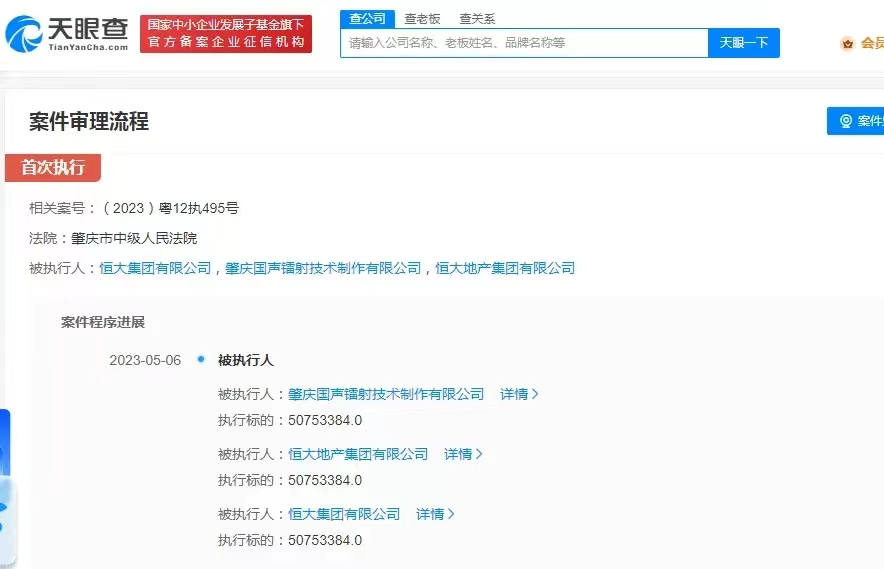Click the case number （2023）粤12执495号
The height and width of the screenshot is (569, 884).
(169, 208)
